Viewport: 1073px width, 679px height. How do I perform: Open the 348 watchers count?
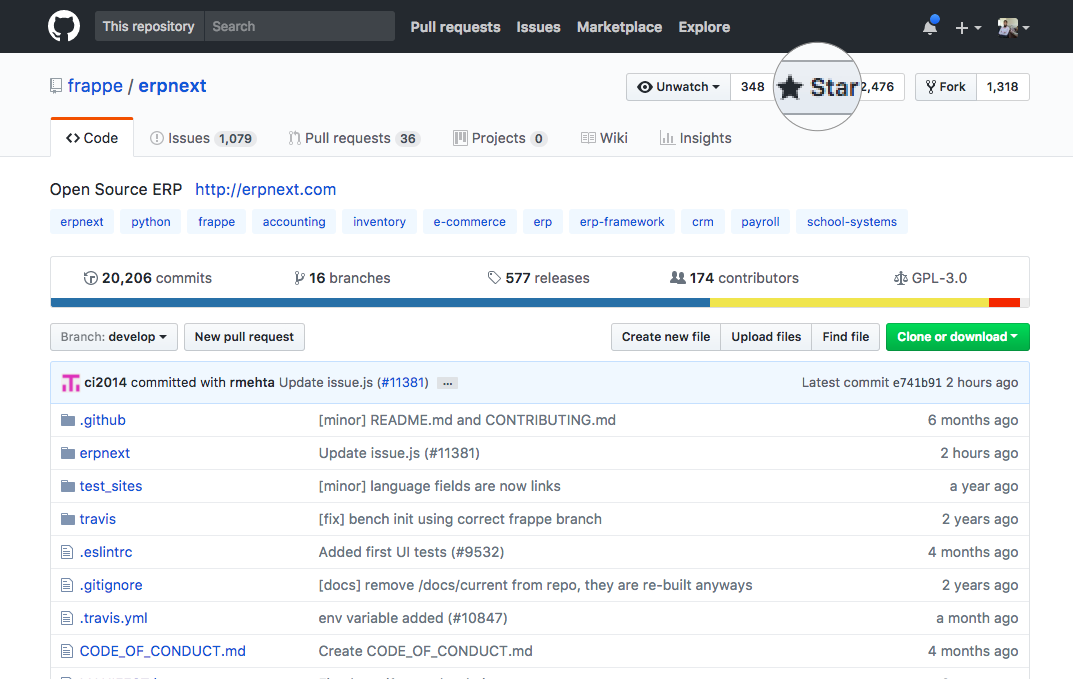pyautogui.click(x=753, y=87)
